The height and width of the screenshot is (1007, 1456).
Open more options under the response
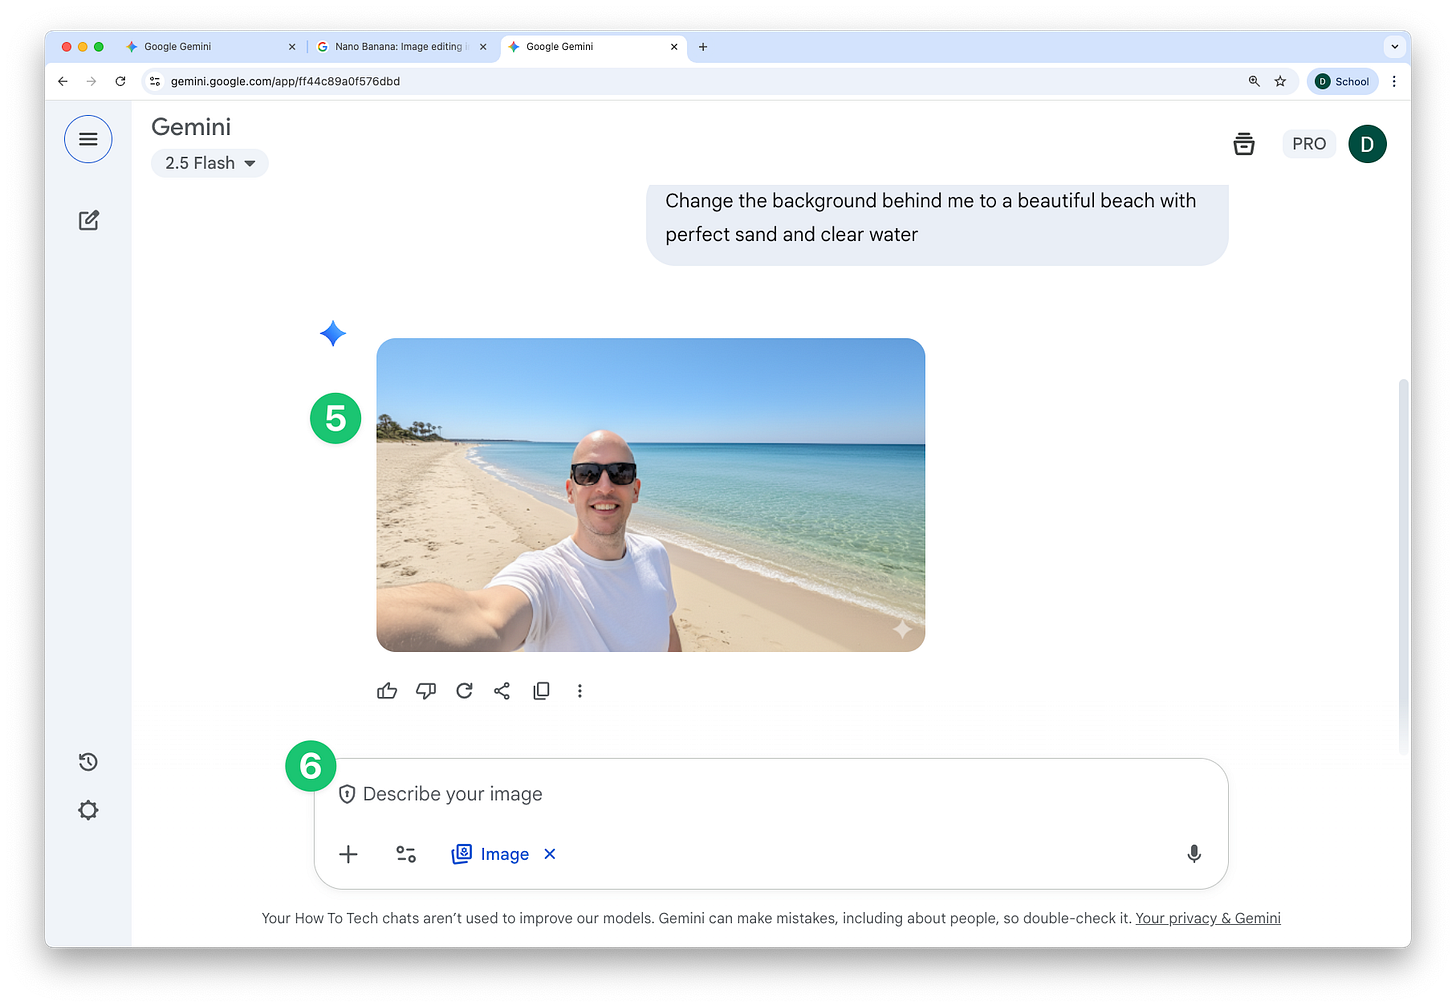(579, 691)
